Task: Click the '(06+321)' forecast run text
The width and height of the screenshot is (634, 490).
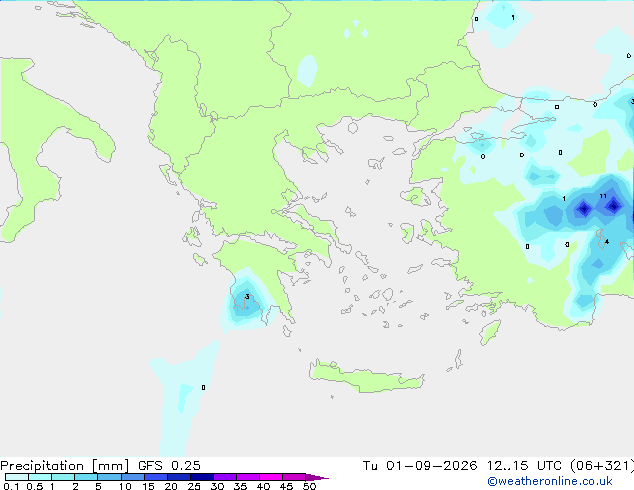Action: point(601,466)
